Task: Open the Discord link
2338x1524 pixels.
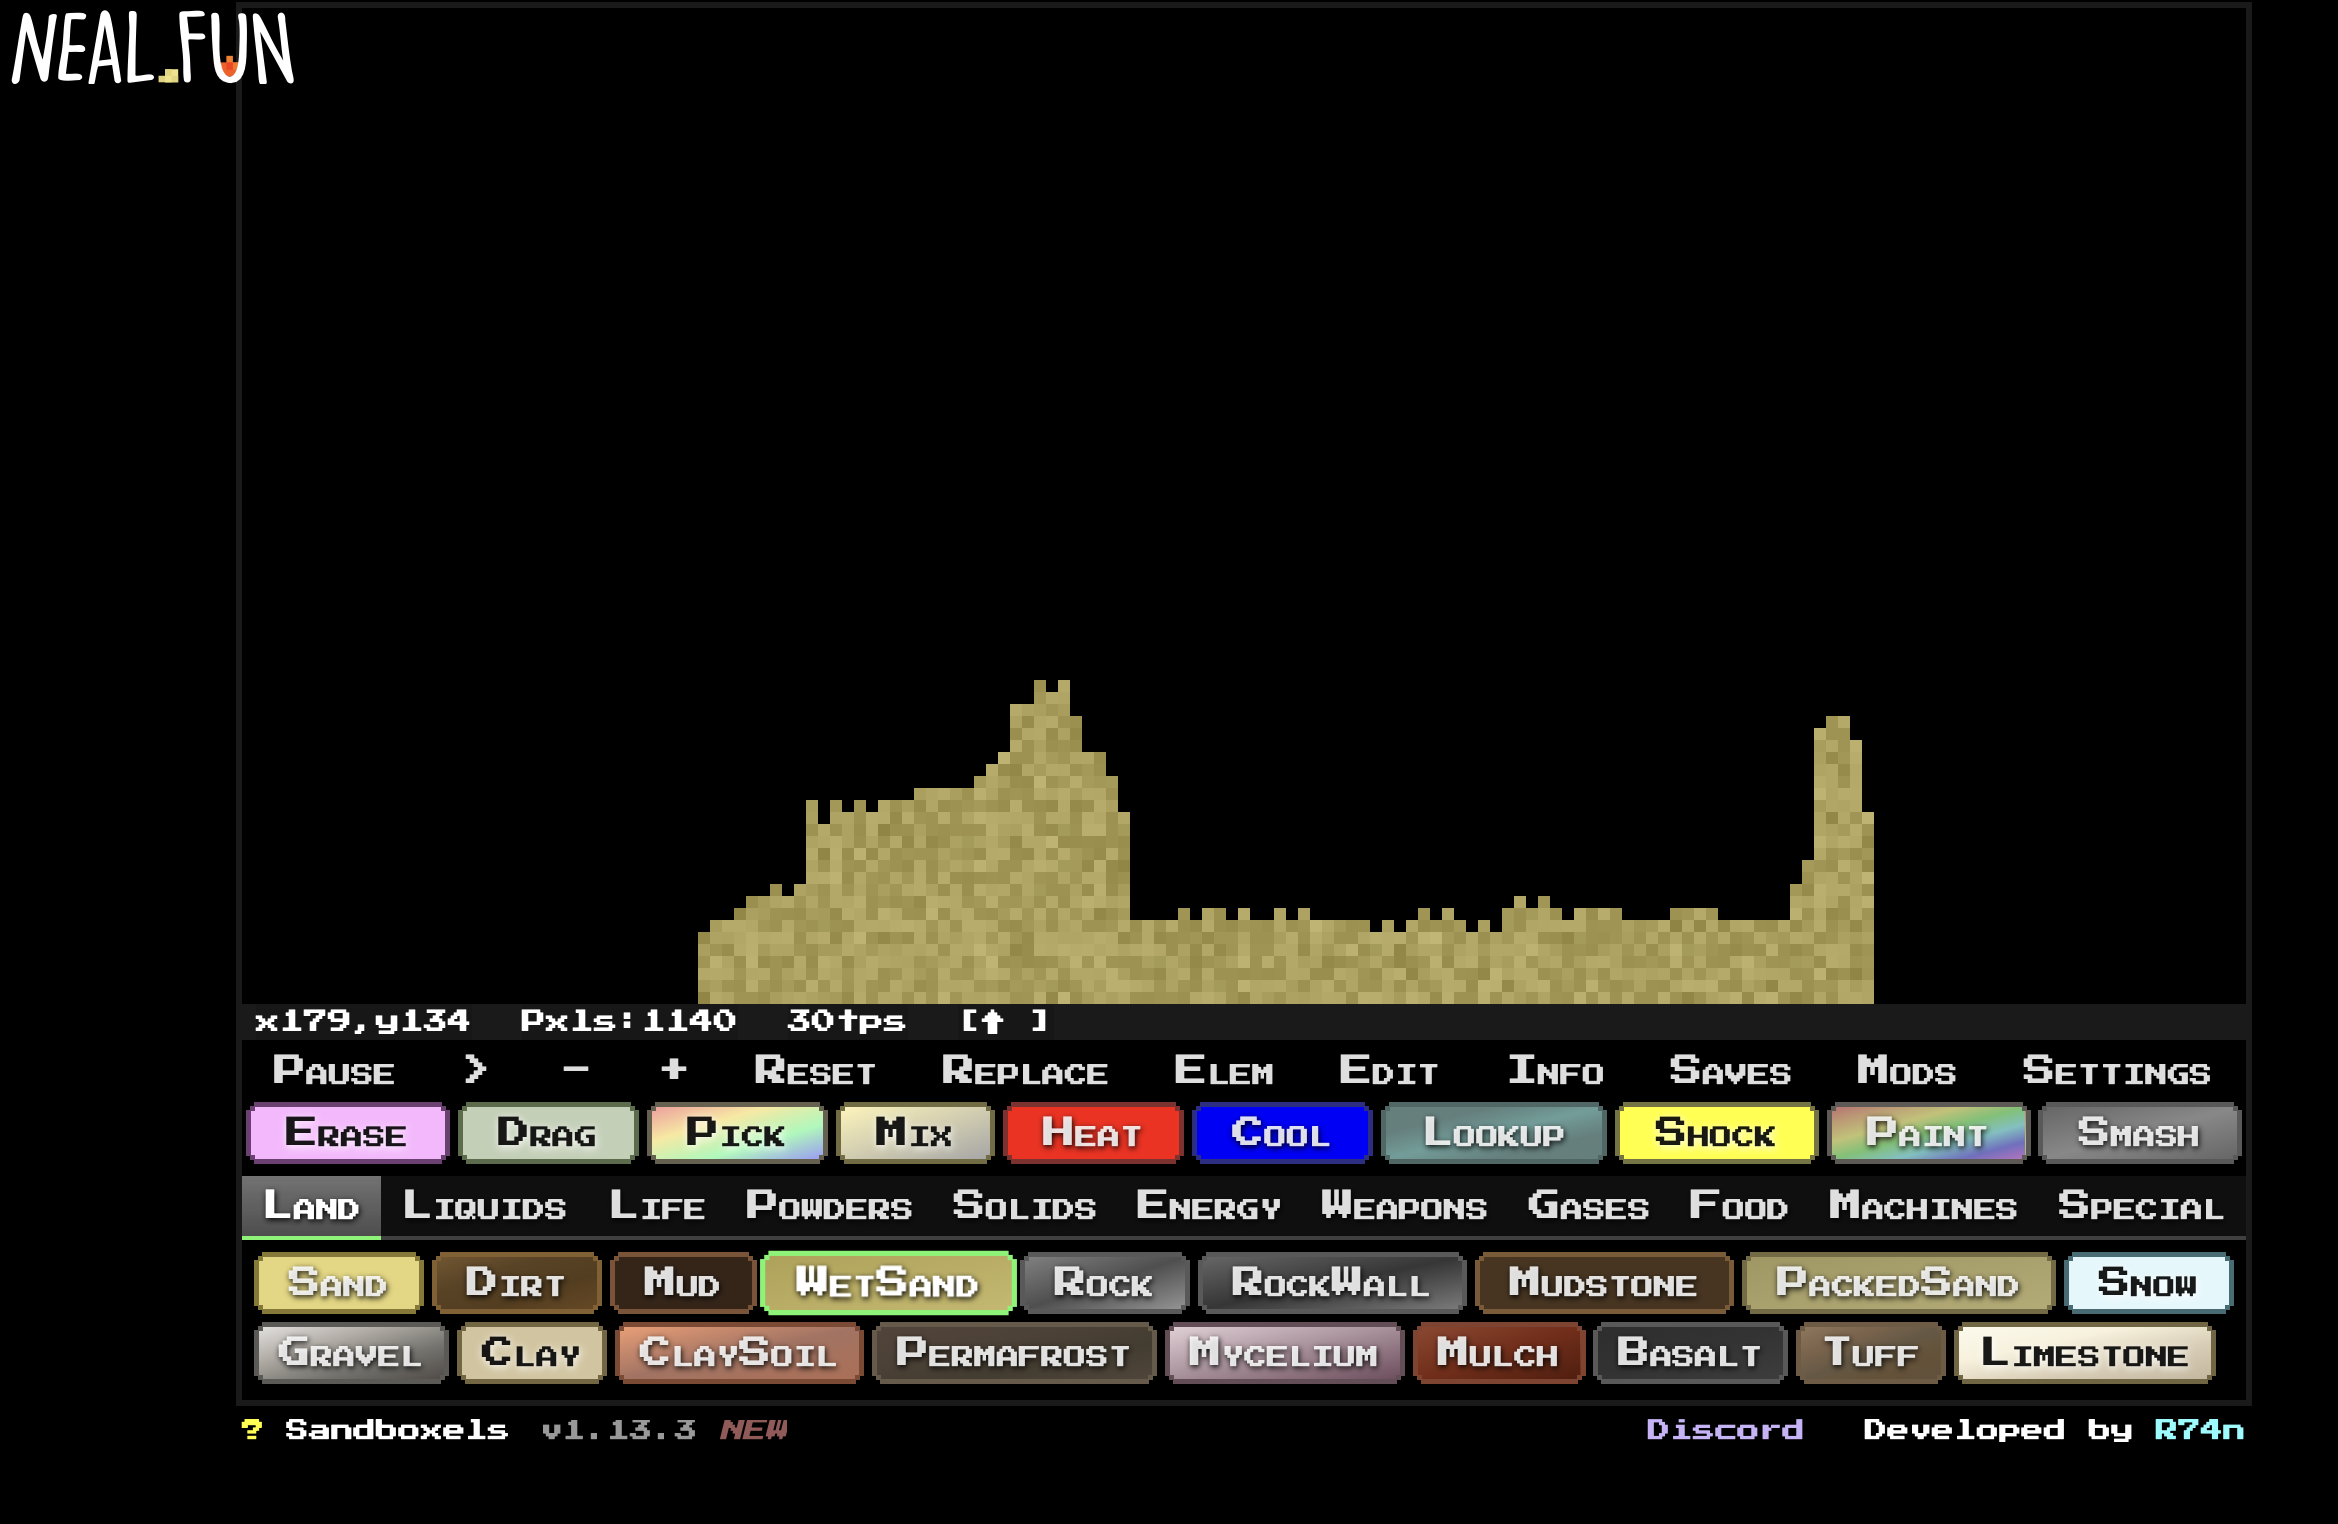Action: tap(1724, 1430)
